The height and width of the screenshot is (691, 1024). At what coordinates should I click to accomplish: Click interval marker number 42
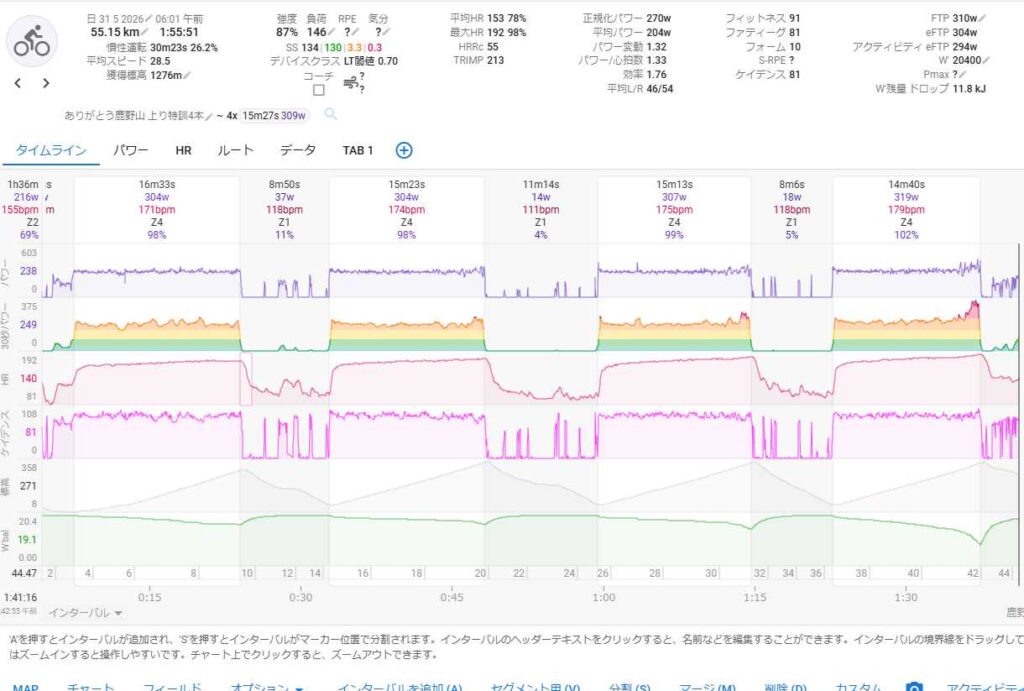click(x=973, y=573)
